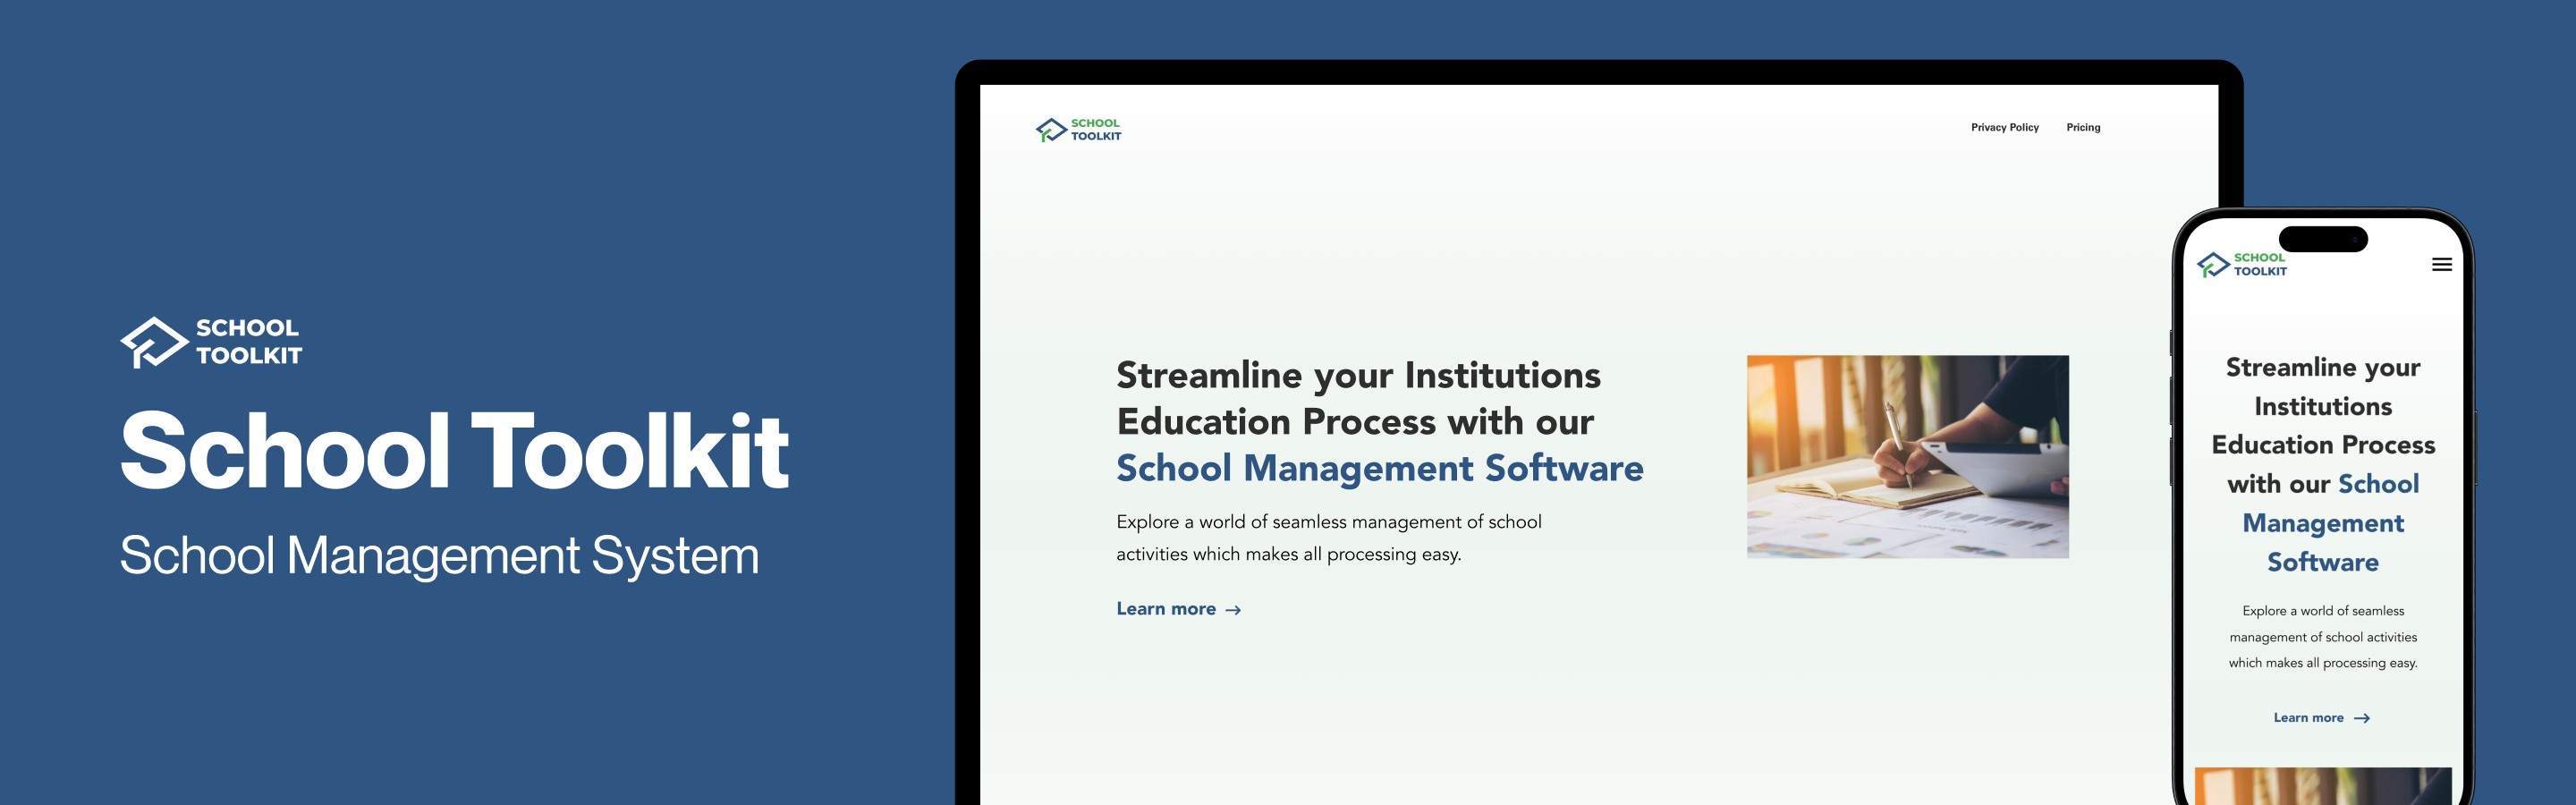Click 'Streamline your' heading on phone mockup
Image resolution: width=2576 pixels, height=805 pixels.
(2322, 368)
